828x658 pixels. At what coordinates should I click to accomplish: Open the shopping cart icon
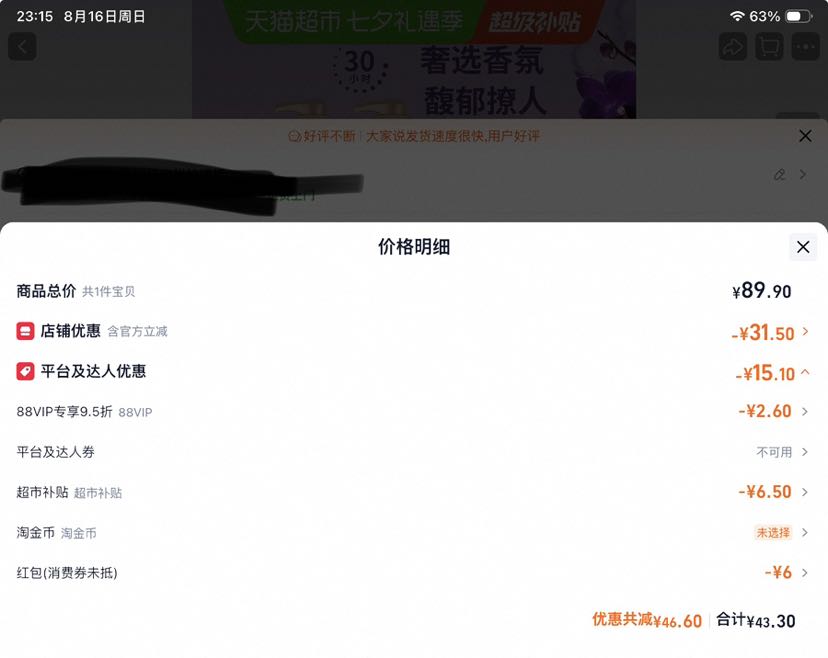tap(769, 47)
